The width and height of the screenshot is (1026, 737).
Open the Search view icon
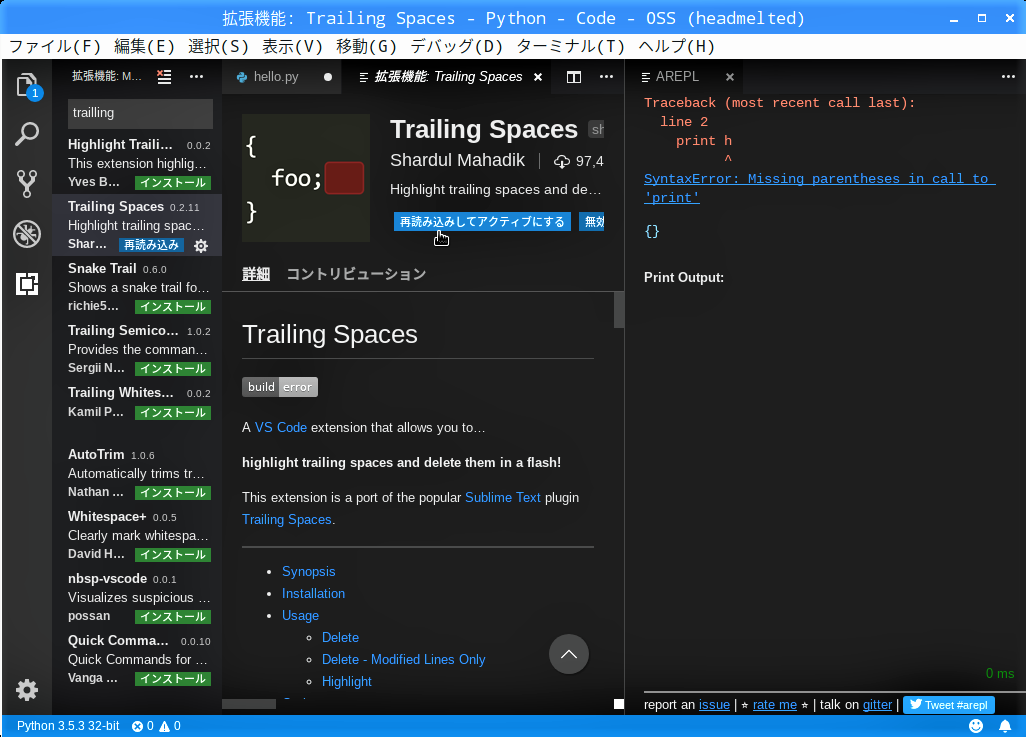click(x=27, y=134)
